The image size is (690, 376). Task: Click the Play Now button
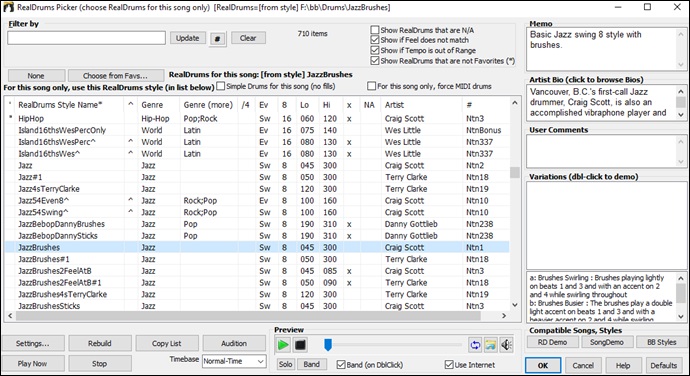[33, 364]
